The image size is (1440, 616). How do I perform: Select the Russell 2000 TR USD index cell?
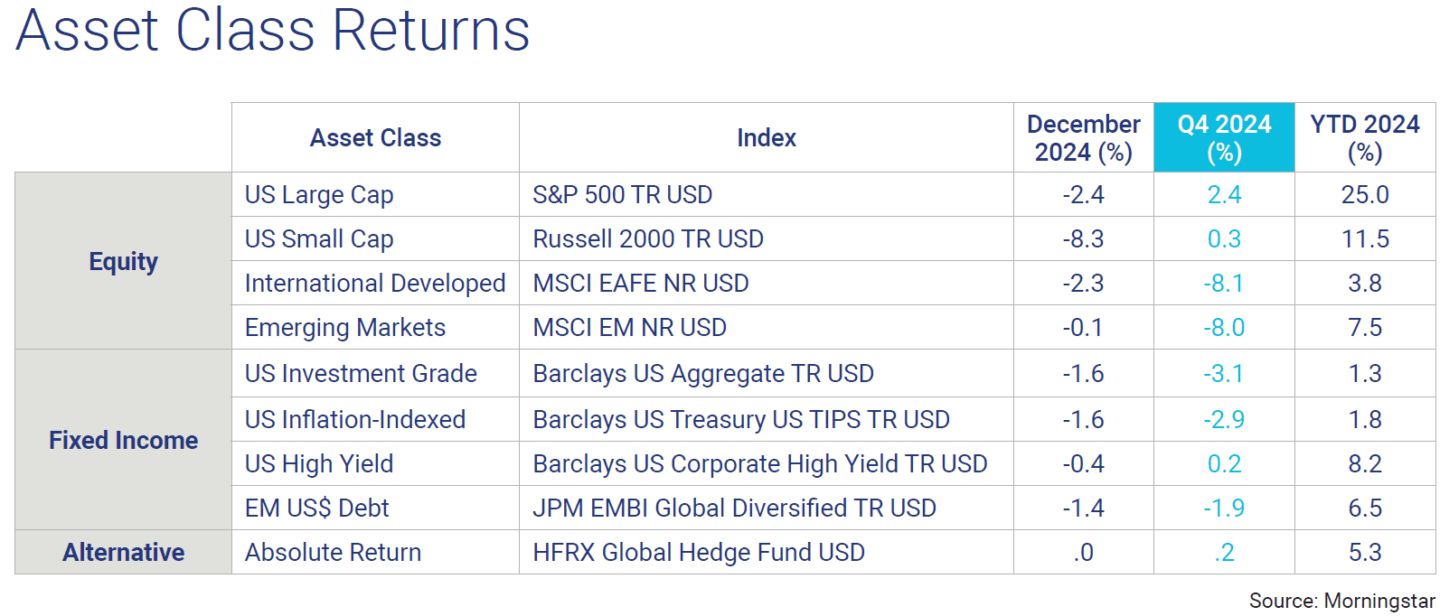648,239
